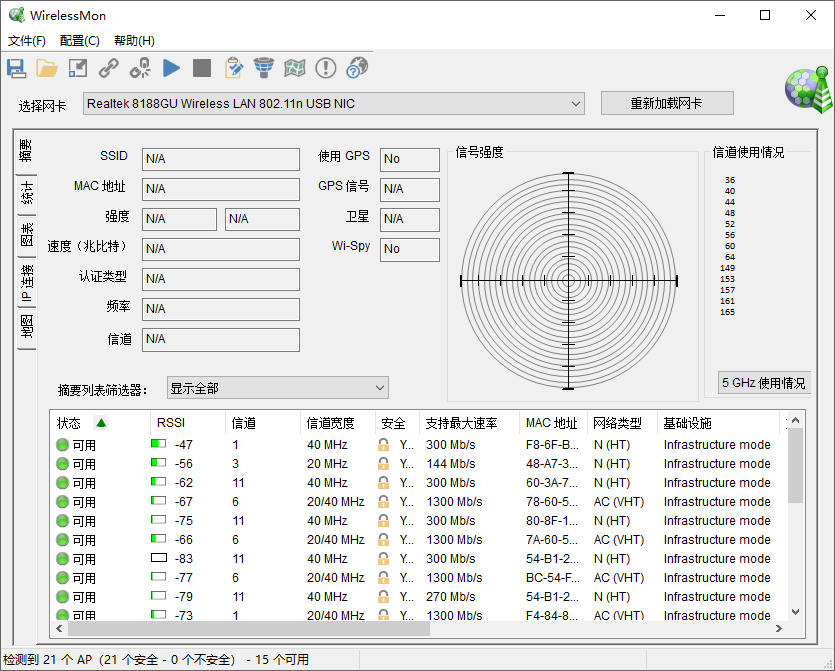
Task: Click the horizontal scrollbar right arrow
Action: [779, 628]
